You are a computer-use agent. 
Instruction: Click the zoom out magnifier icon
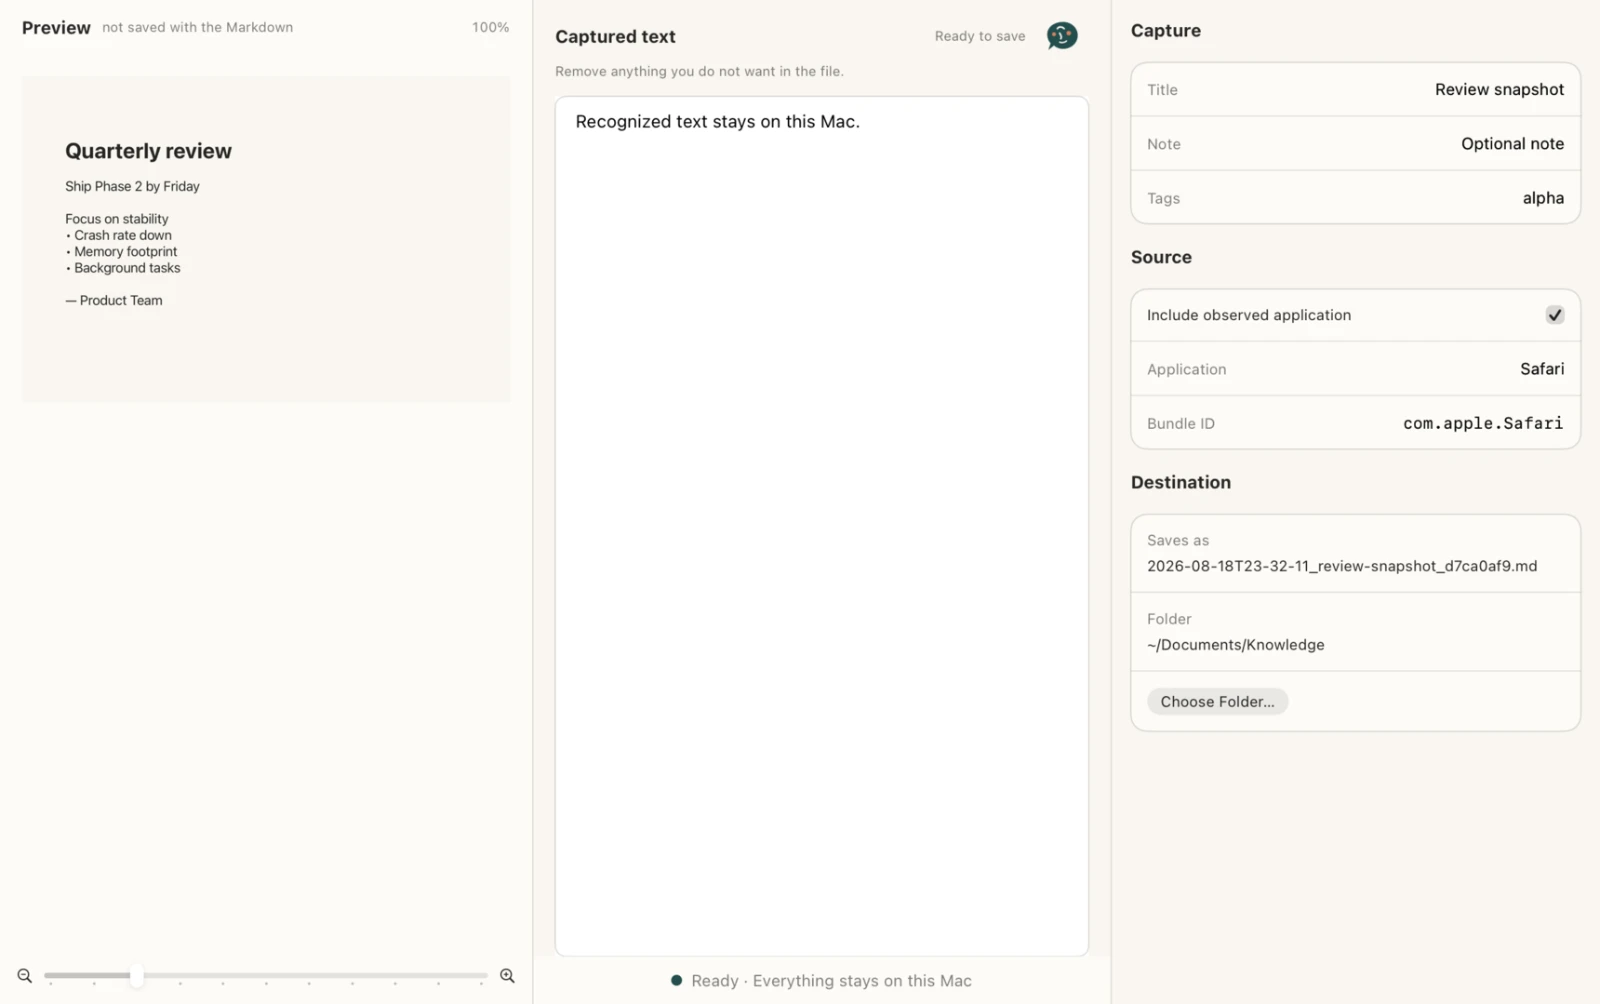click(25, 976)
